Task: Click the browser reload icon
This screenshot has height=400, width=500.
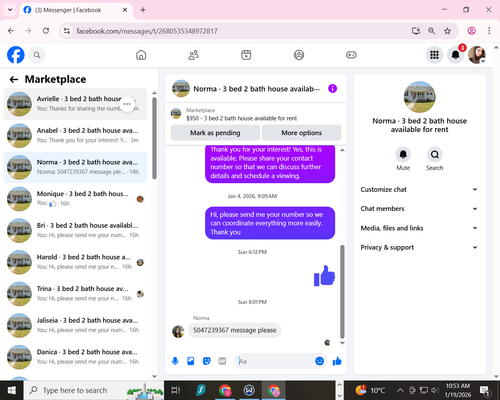Action: click(46, 31)
